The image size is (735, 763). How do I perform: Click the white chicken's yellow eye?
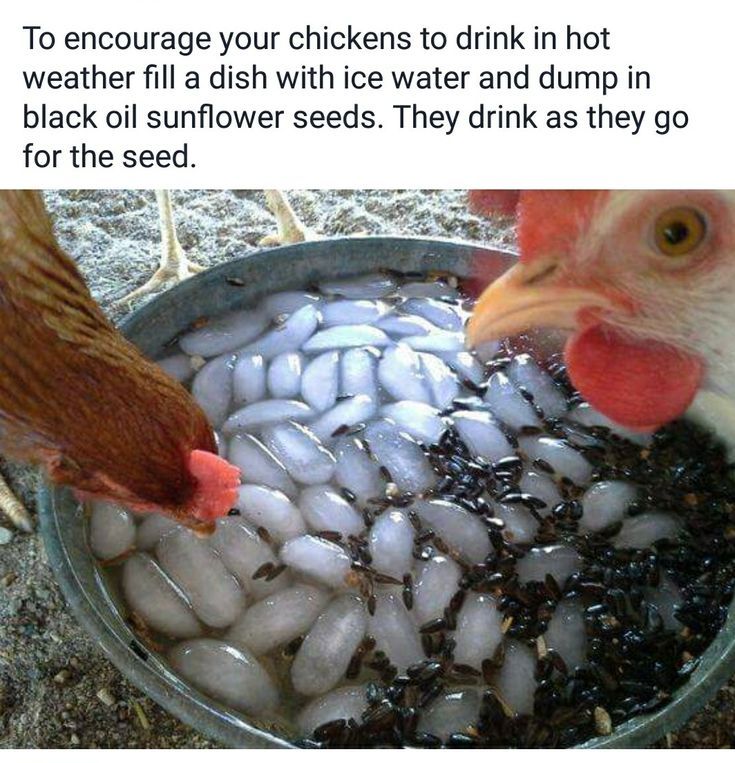[x=680, y=231]
